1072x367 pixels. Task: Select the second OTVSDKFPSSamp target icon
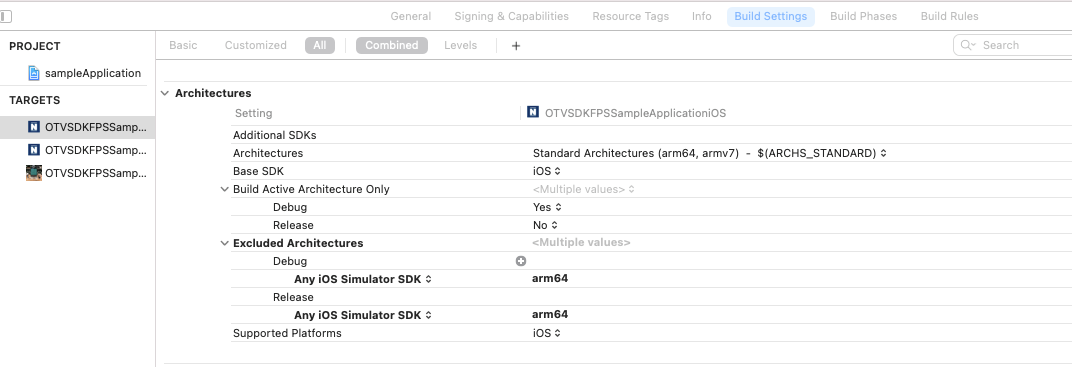click(x=34, y=150)
